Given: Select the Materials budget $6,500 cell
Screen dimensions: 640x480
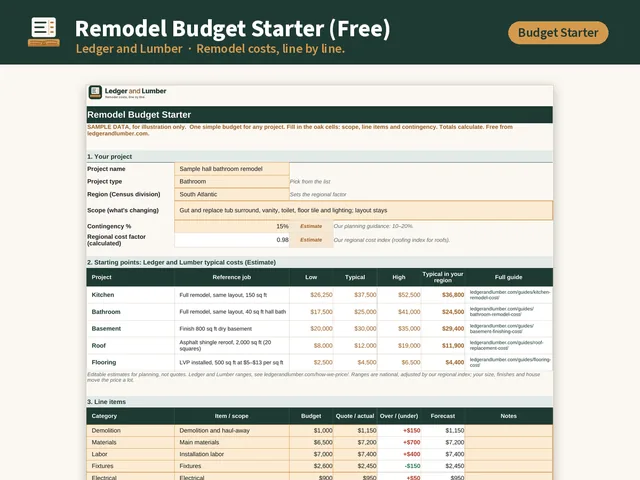Looking at the screenshot, I should [x=311, y=442].
